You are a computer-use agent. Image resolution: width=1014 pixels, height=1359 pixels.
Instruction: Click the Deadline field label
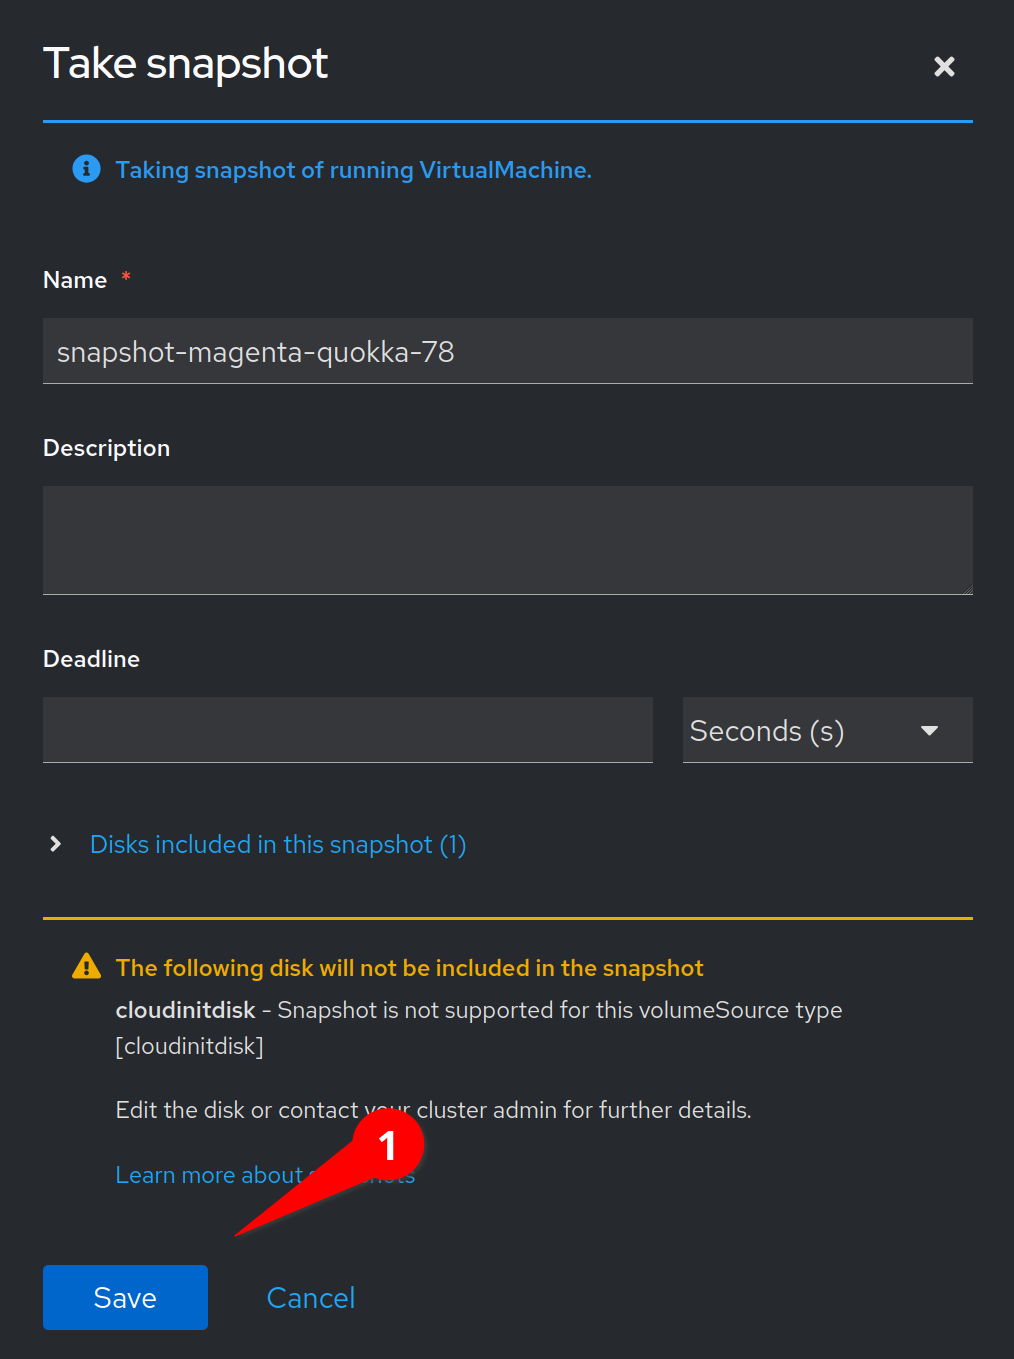(91, 659)
